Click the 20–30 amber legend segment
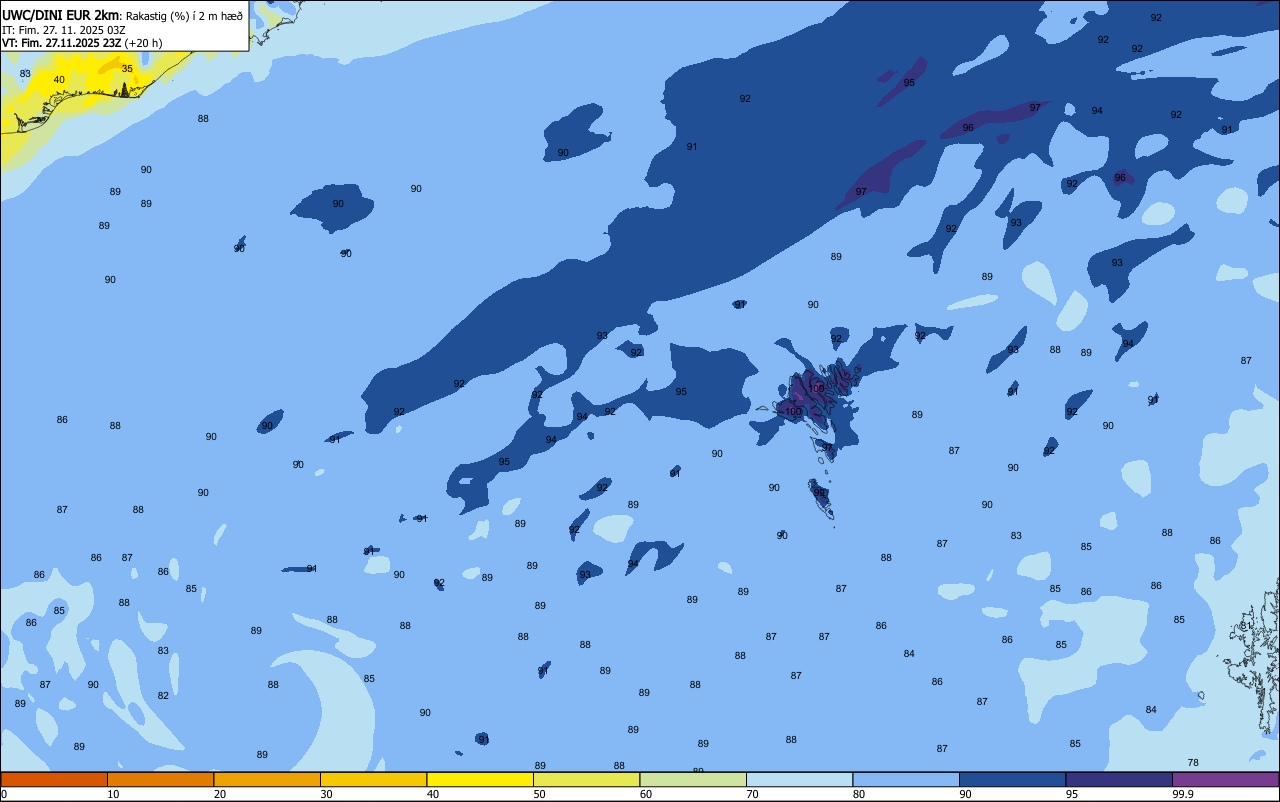 (267, 779)
